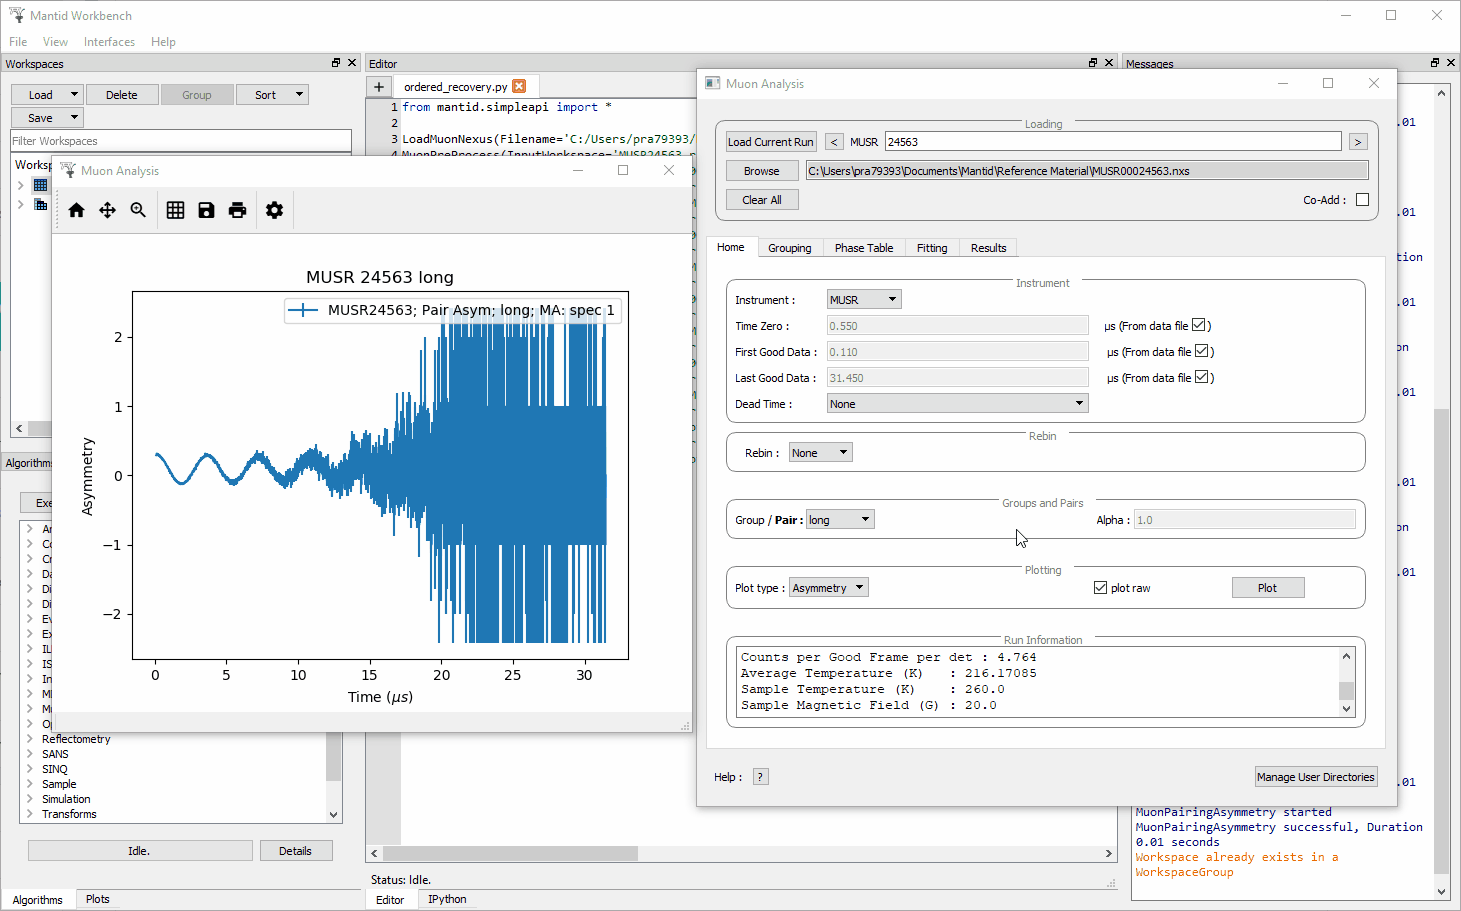Viewport: 1461px width, 911px height.
Task: Activate the Zoom magnifier tool
Action: click(138, 210)
